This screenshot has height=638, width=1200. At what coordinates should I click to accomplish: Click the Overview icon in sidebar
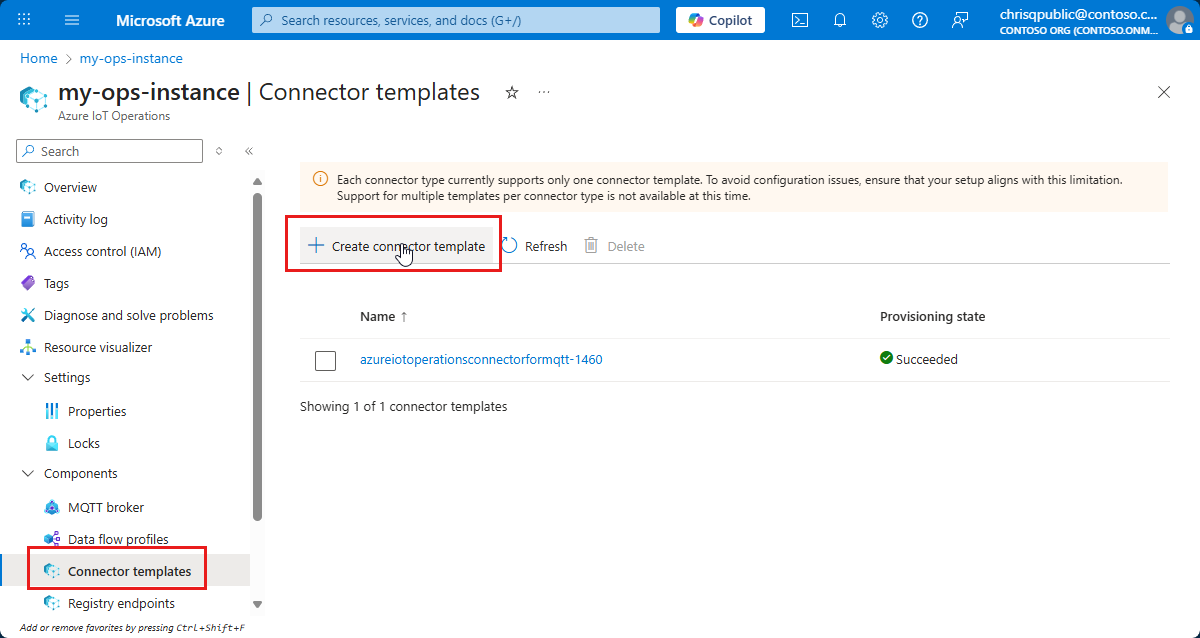(x=28, y=187)
